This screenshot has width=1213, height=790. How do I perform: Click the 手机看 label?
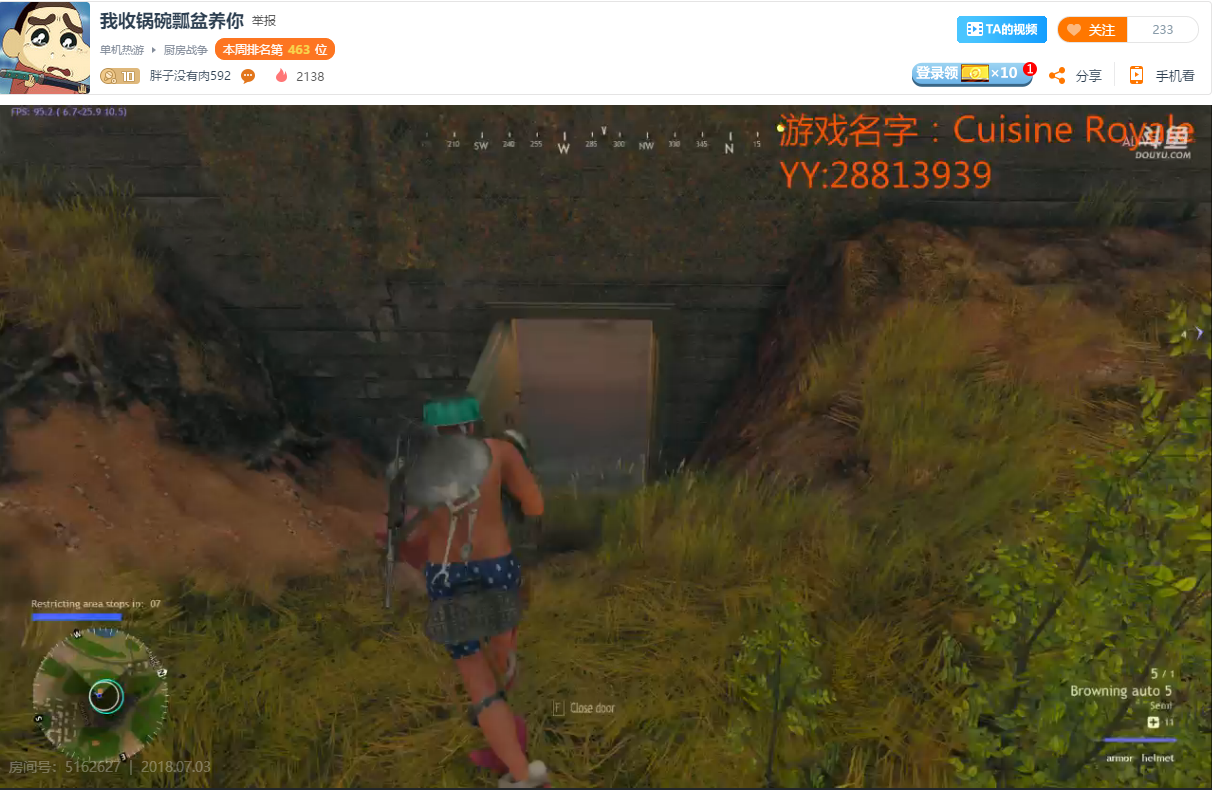[1175, 75]
